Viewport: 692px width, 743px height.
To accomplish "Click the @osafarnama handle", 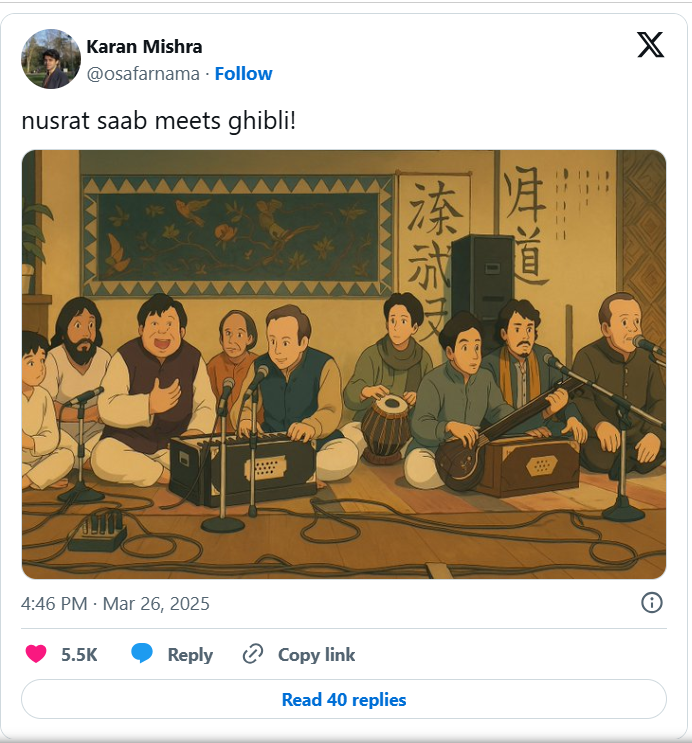I will [x=143, y=74].
